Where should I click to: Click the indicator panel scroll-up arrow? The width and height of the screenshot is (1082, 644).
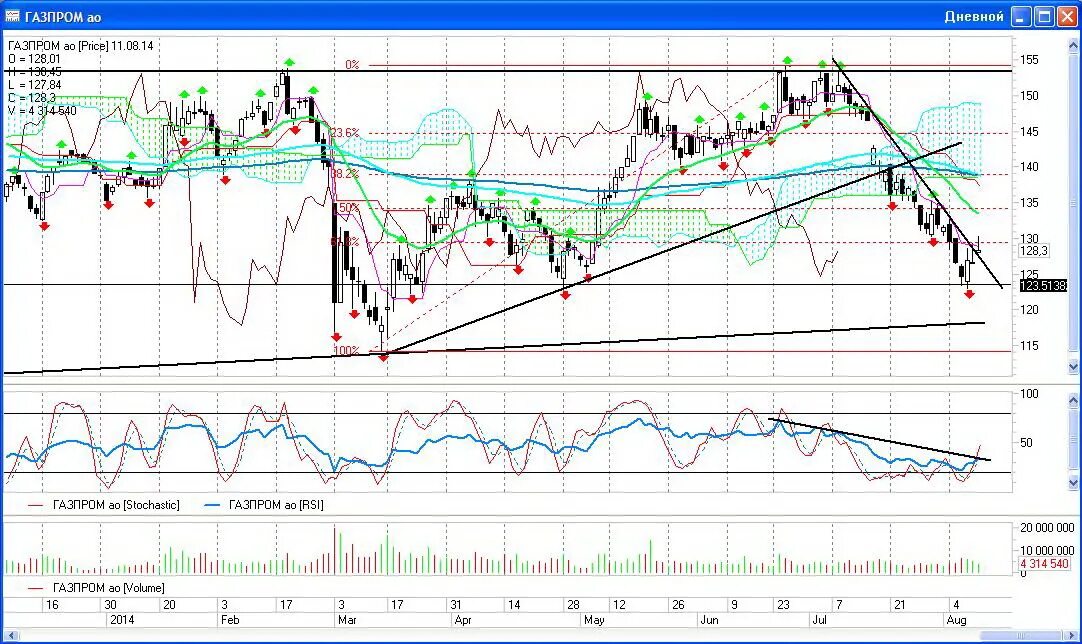point(1073,400)
